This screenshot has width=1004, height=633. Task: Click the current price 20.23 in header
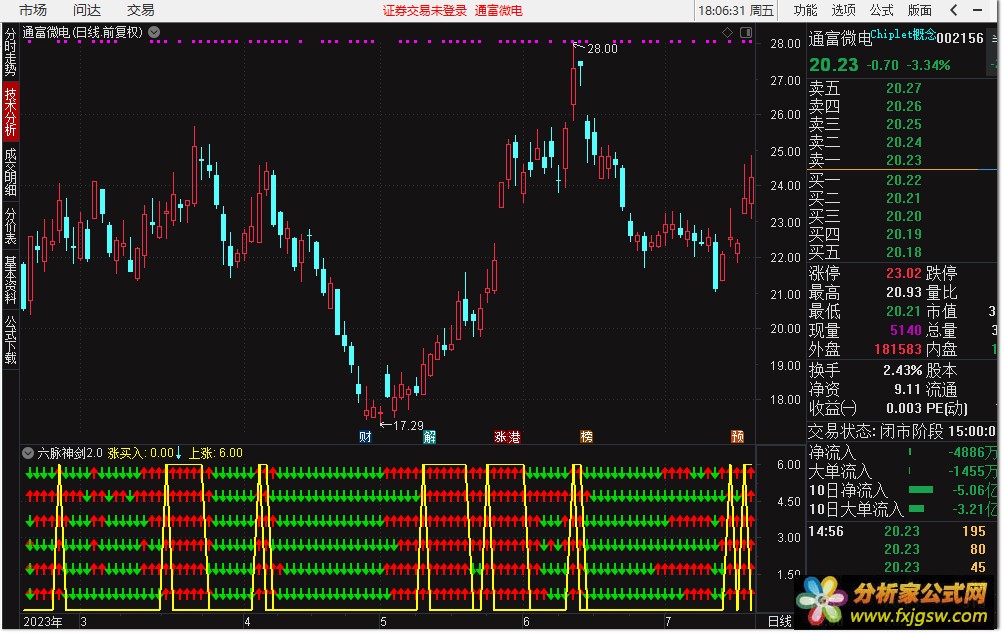pyautogui.click(x=833, y=65)
